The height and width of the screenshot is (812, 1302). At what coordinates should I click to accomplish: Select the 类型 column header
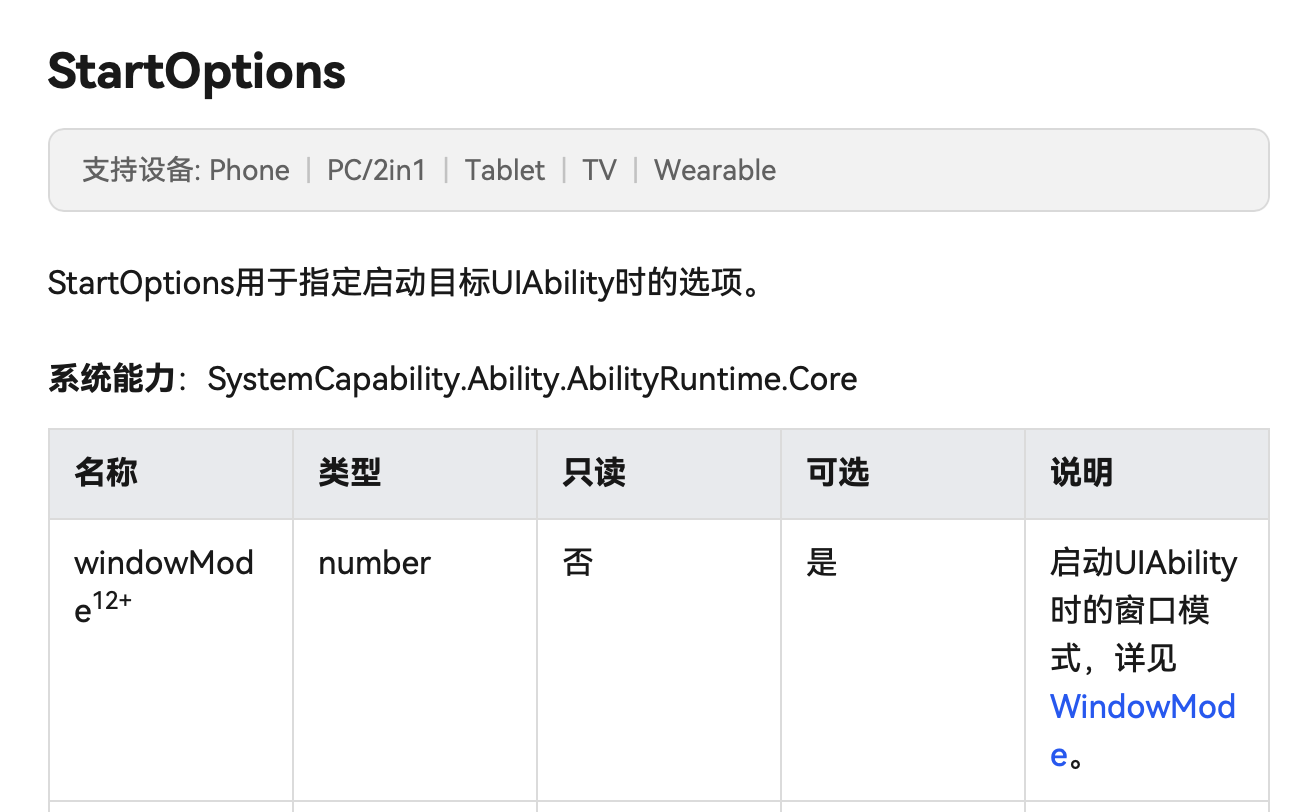click(x=350, y=473)
